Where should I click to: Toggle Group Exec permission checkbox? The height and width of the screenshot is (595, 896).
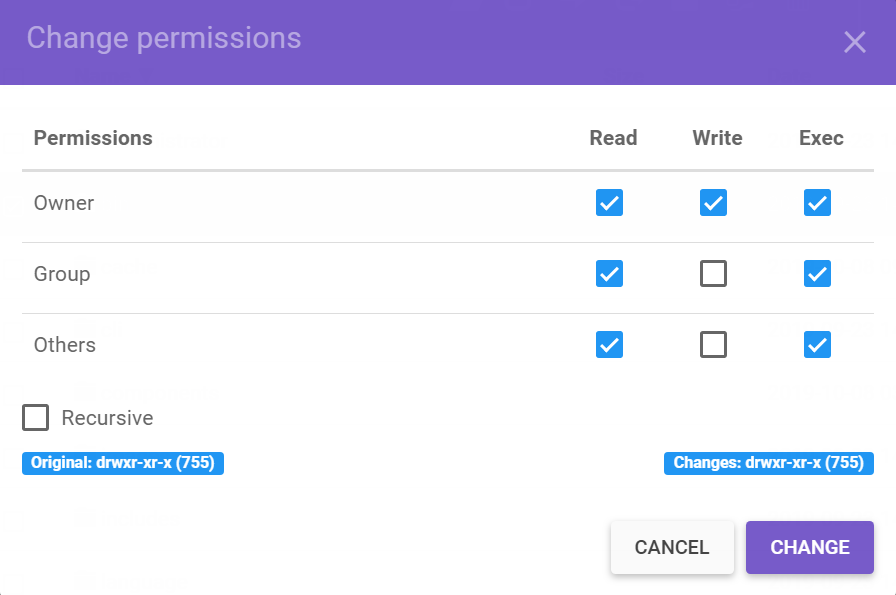(x=817, y=274)
